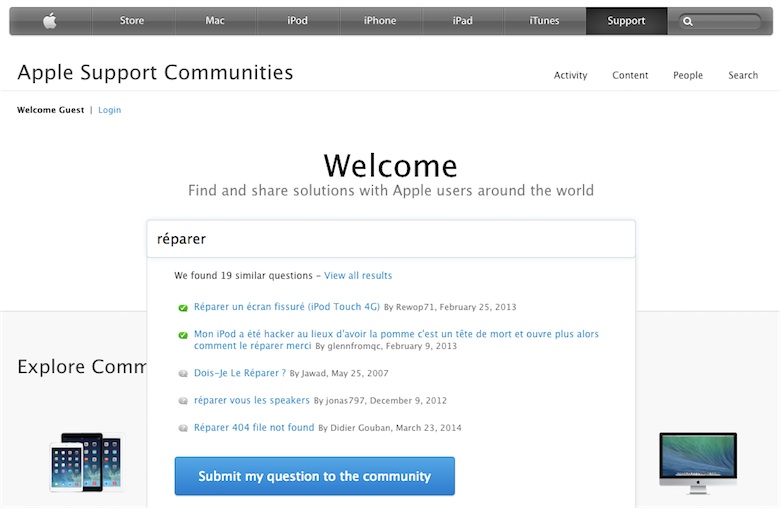Click the text 'We found 19 similar questions'

point(243,276)
